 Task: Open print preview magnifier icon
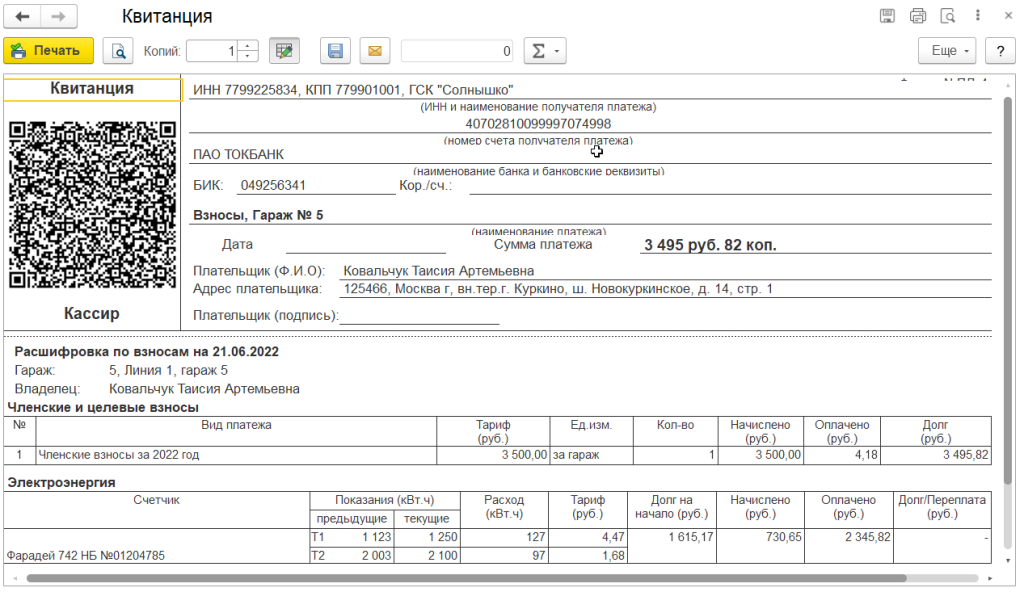118,51
